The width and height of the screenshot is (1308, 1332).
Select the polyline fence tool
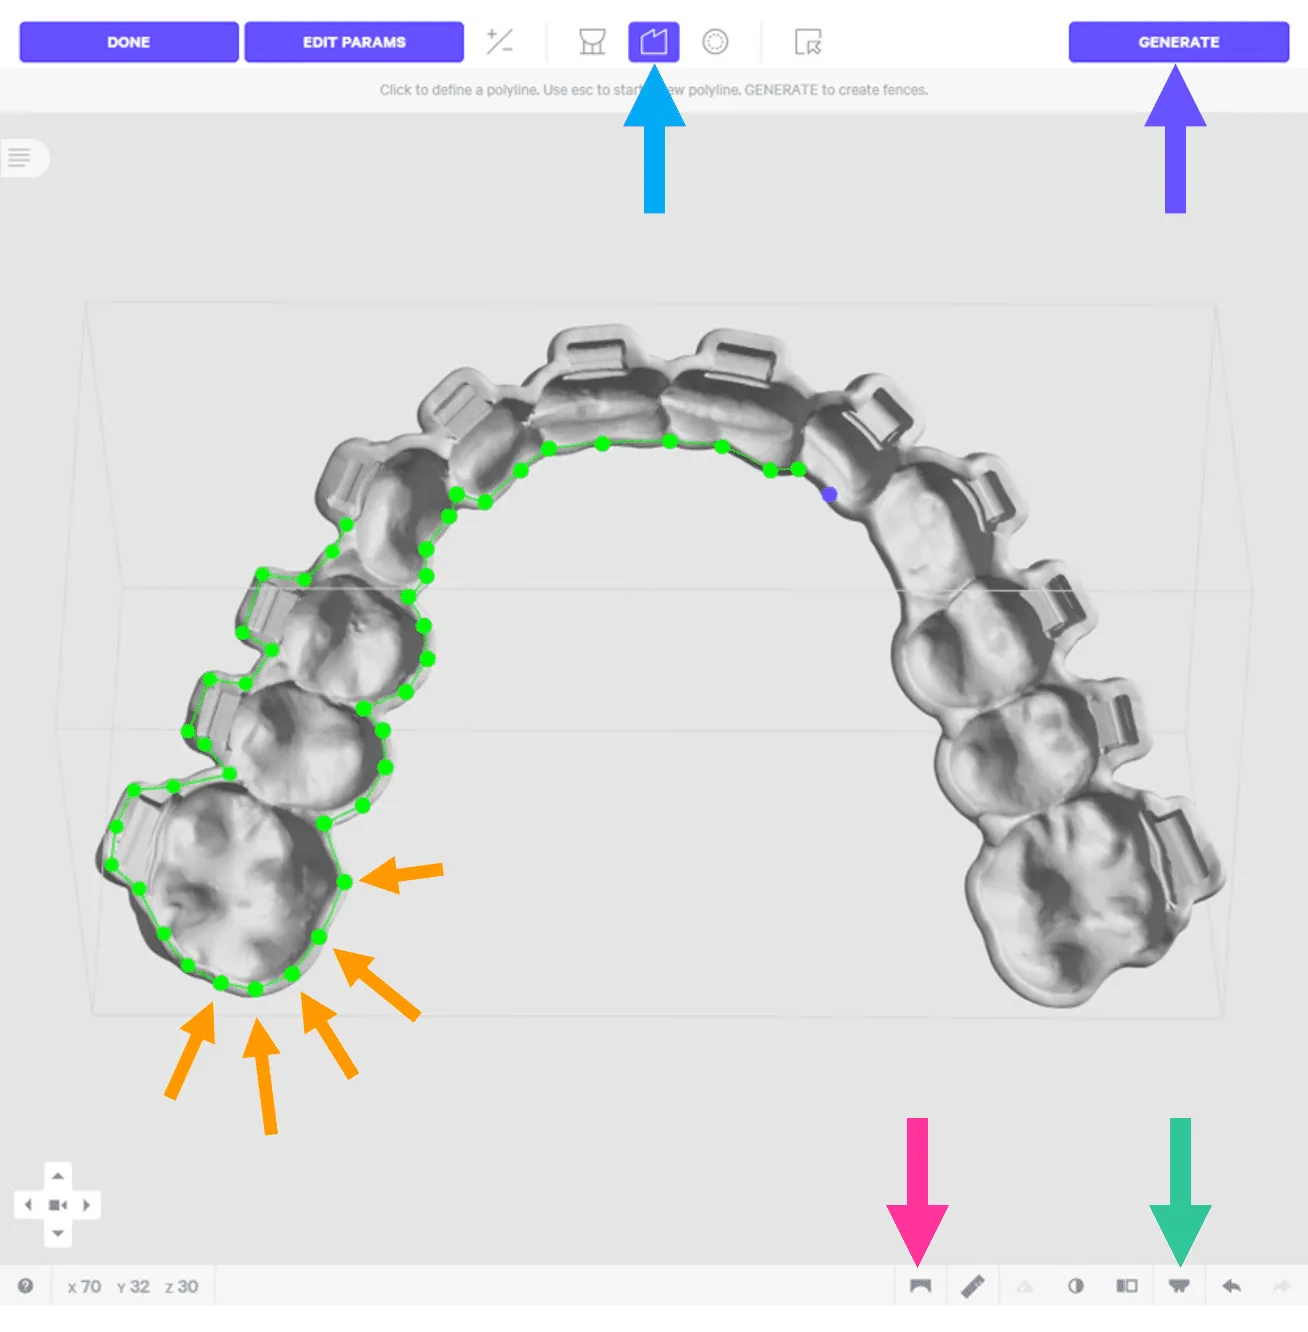point(654,42)
